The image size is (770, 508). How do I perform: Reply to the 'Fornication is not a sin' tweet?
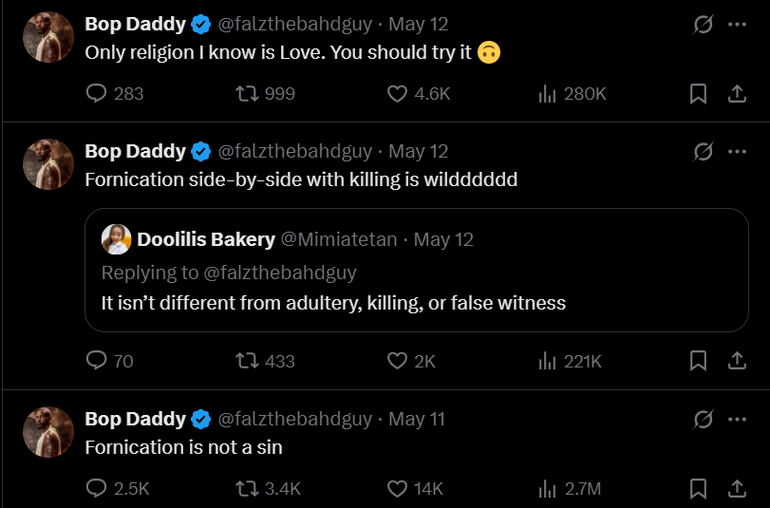[97, 489]
